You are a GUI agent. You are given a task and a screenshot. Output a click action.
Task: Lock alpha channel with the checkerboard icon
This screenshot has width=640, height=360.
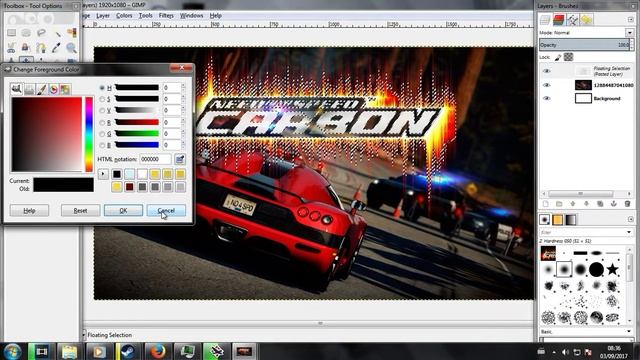568,57
